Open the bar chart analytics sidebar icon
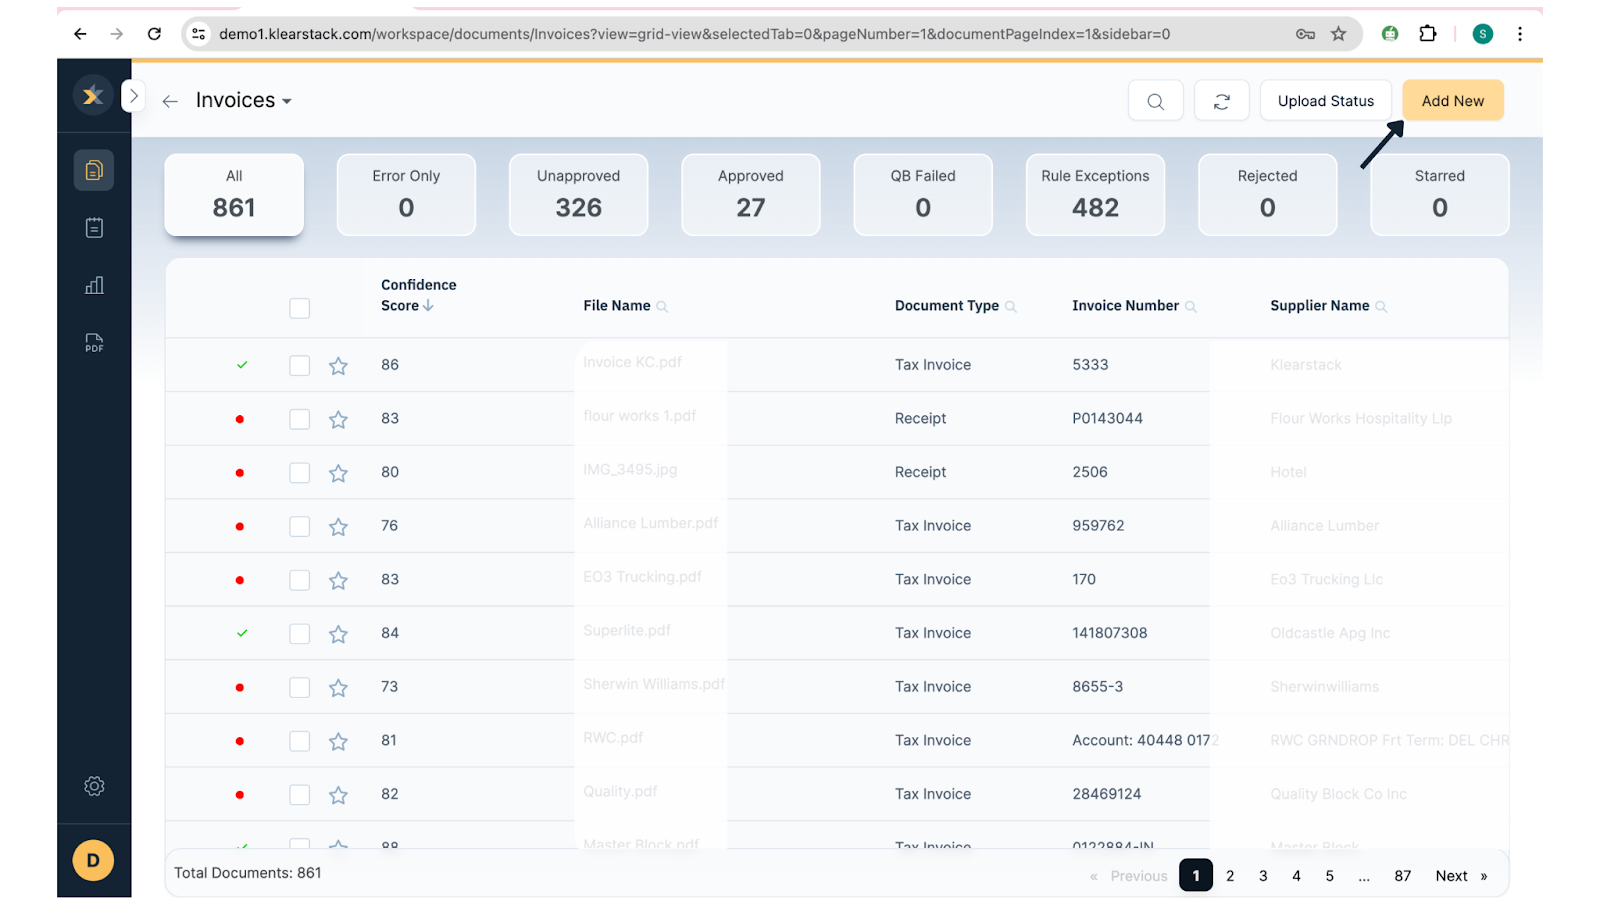This screenshot has width=1600, height=905. [x=94, y=286]
